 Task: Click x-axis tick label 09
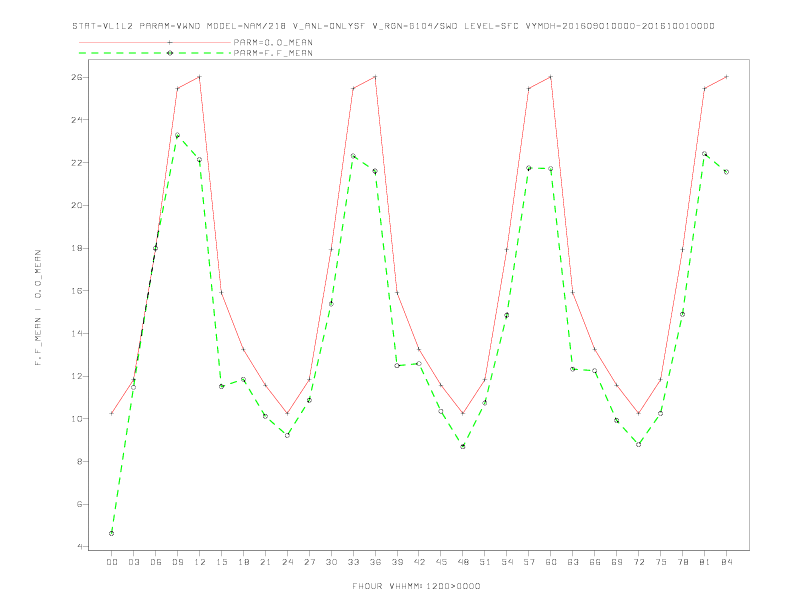(x=177, y=562)
